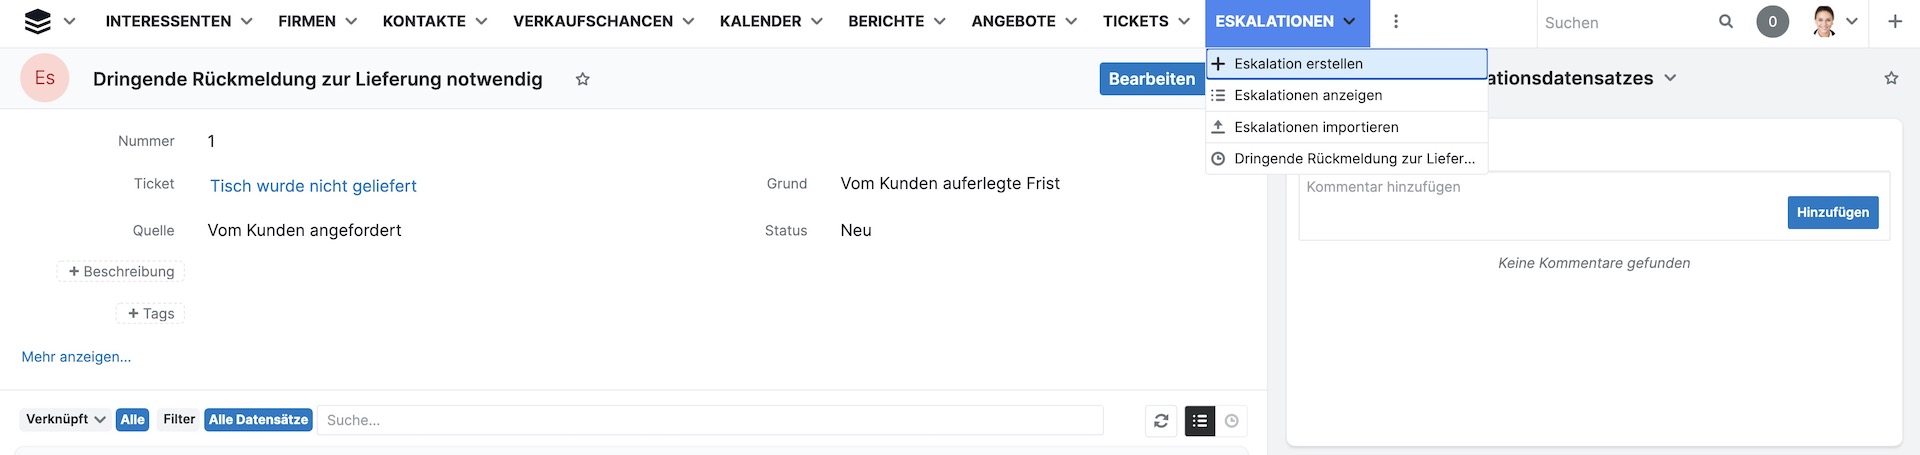The width and height of the screenshot is (1920, 455).
Task: Star the escalation record title as favorite
Action: tap(583, 79)
